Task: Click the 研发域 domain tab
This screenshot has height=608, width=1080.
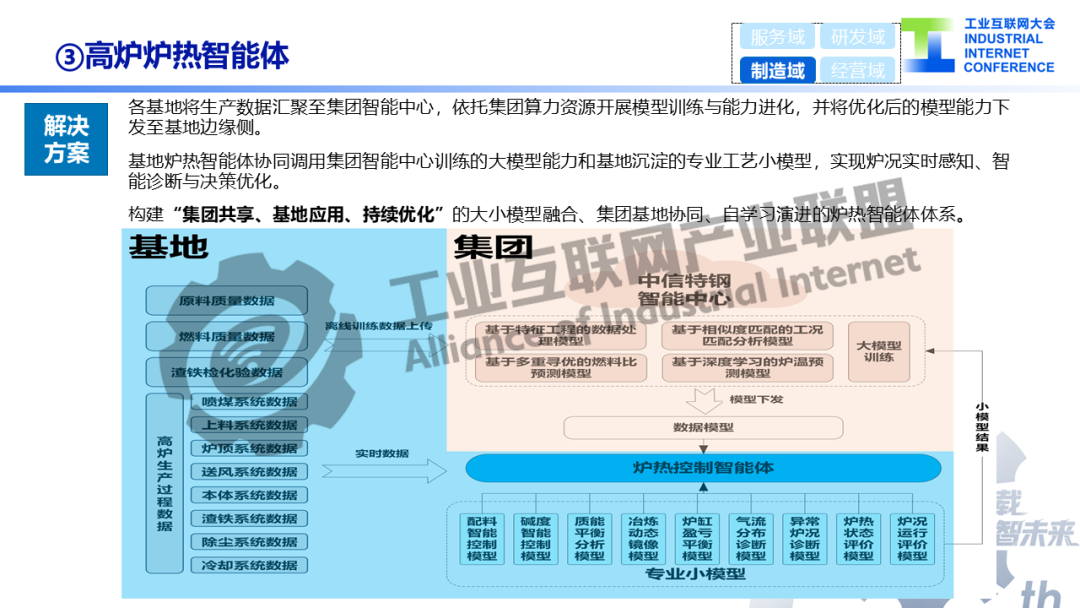Action: [858, 36]
